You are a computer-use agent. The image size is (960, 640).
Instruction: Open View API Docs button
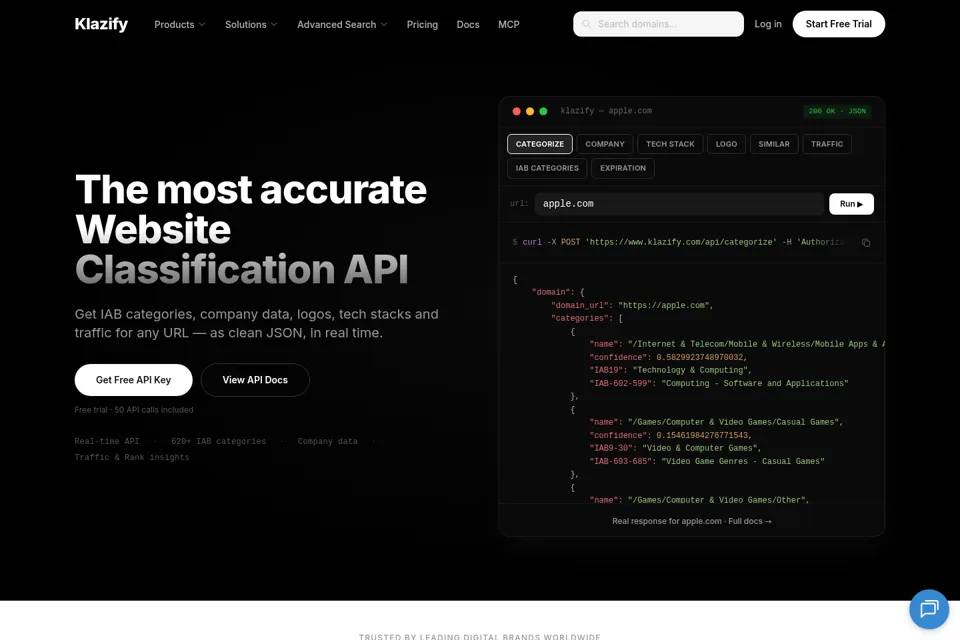coord(255,380)
